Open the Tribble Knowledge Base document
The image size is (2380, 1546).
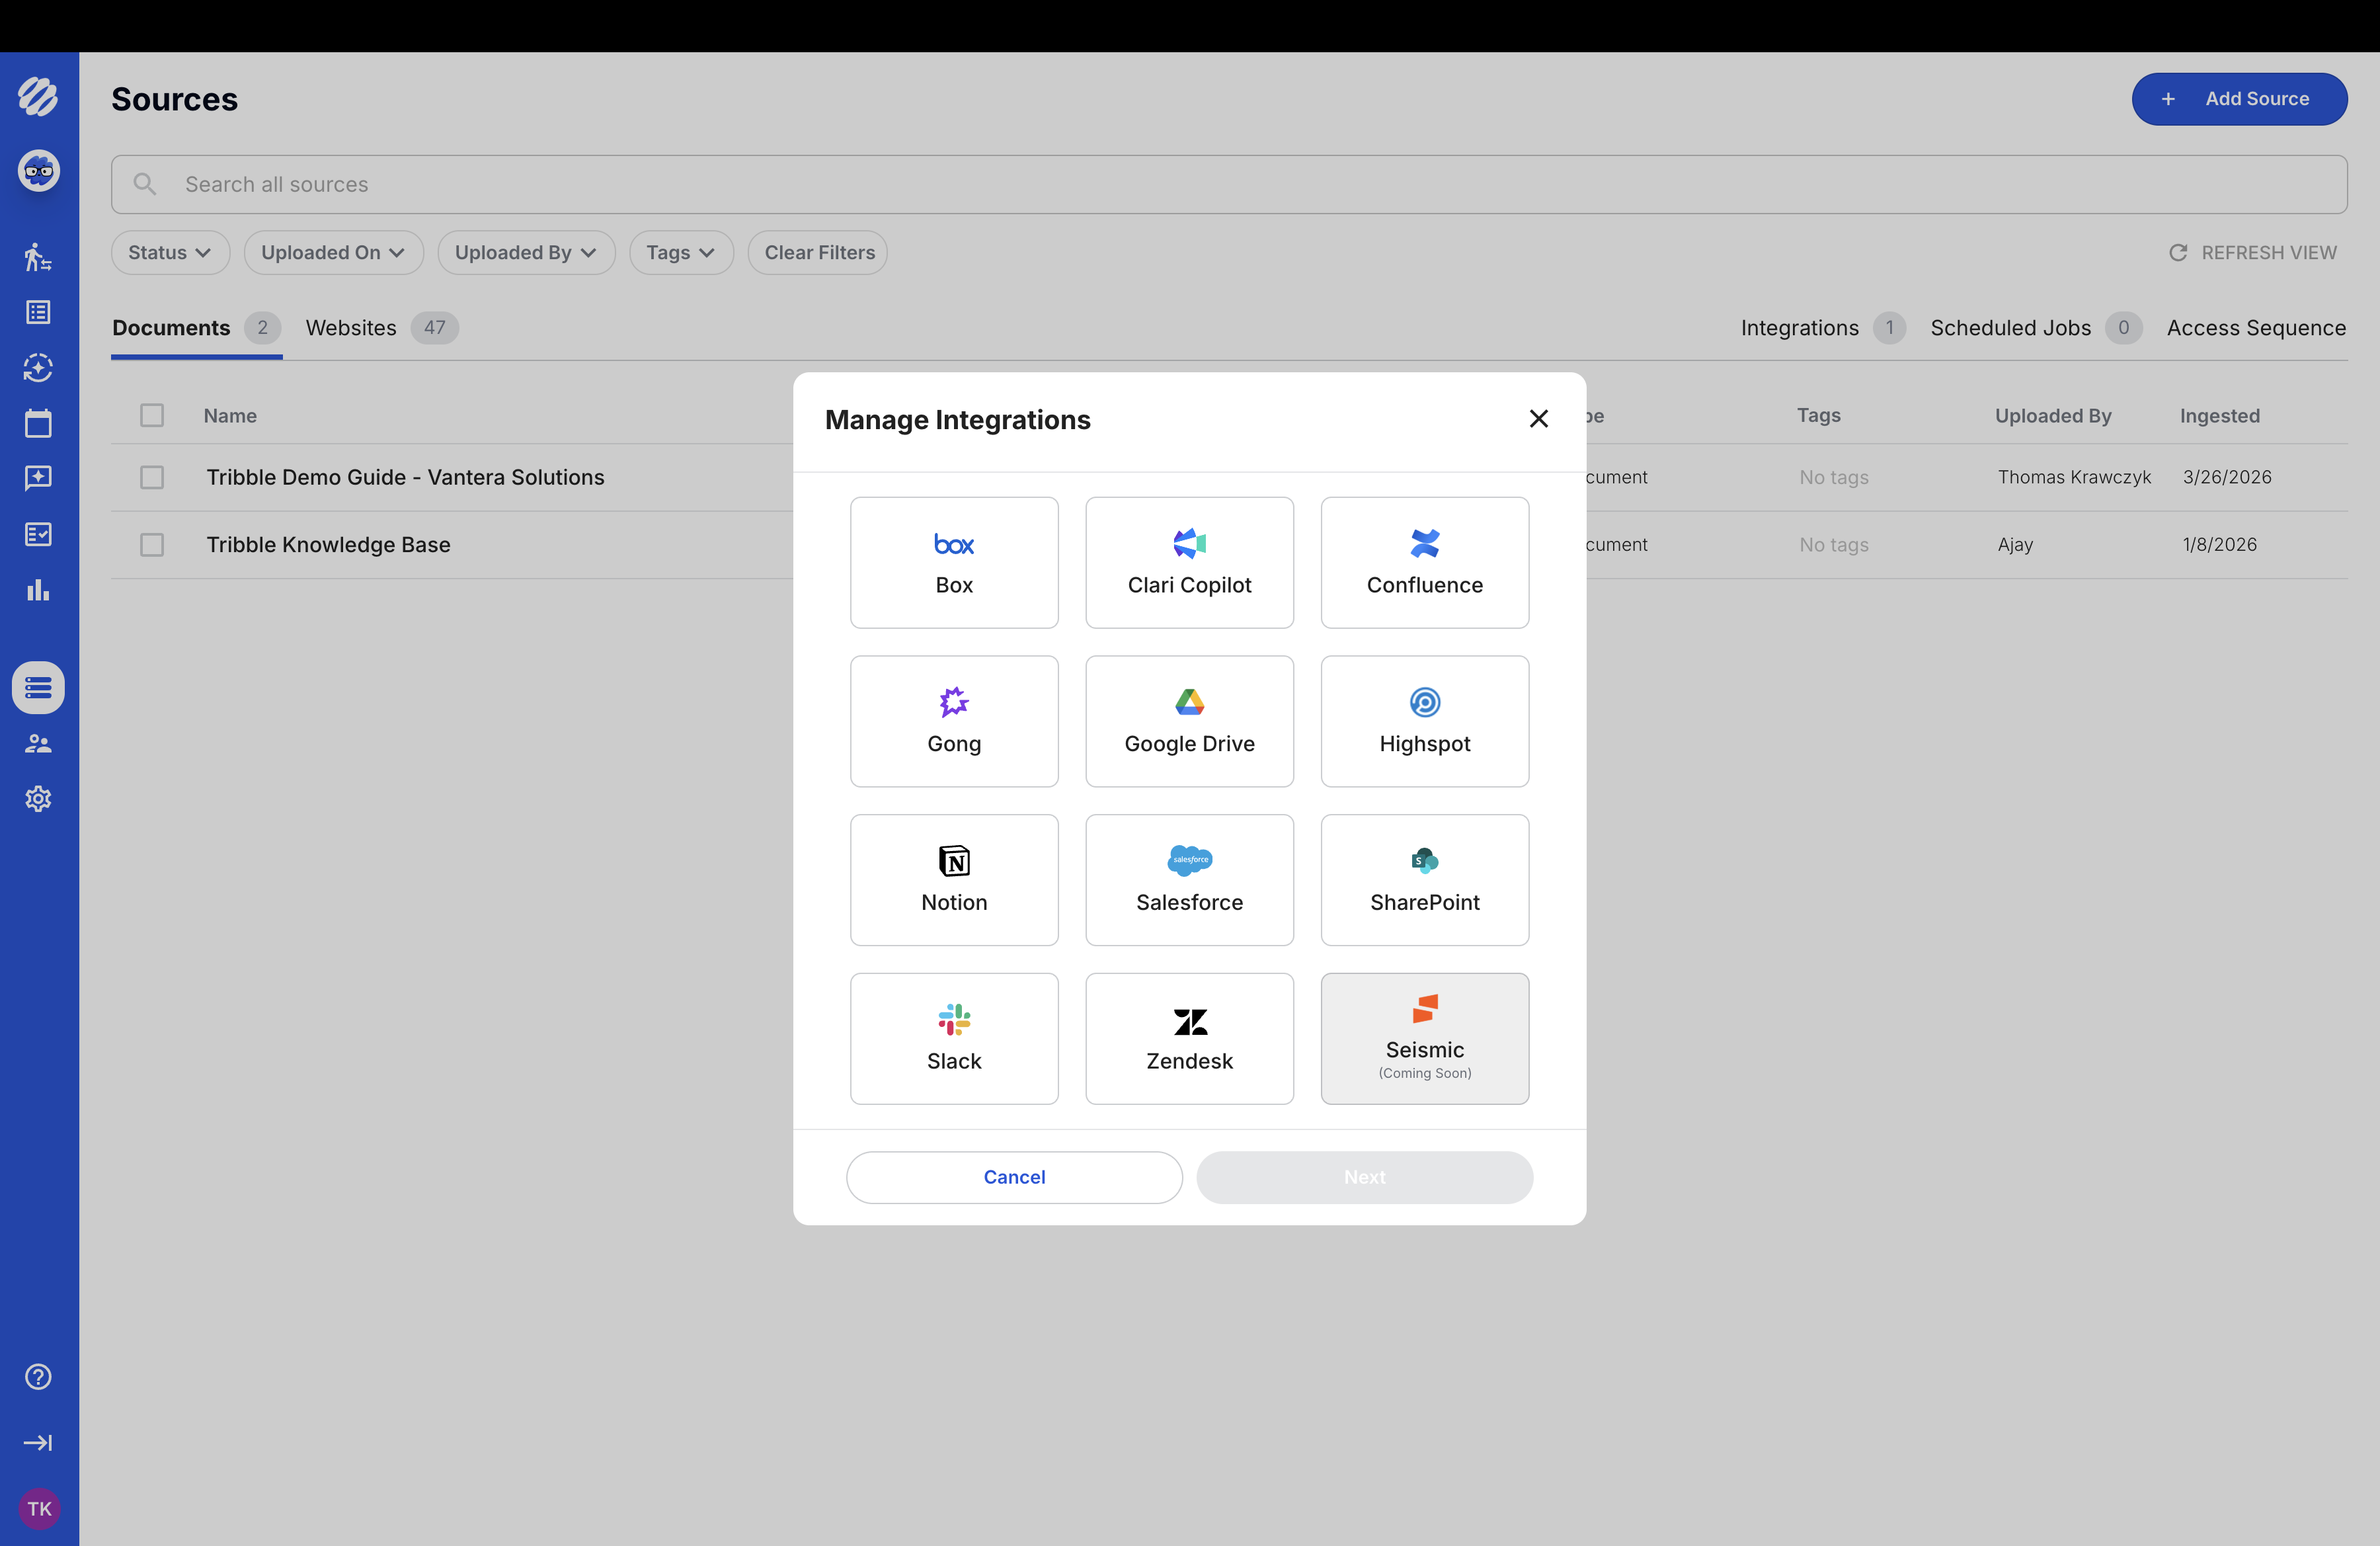coord(328,545)
